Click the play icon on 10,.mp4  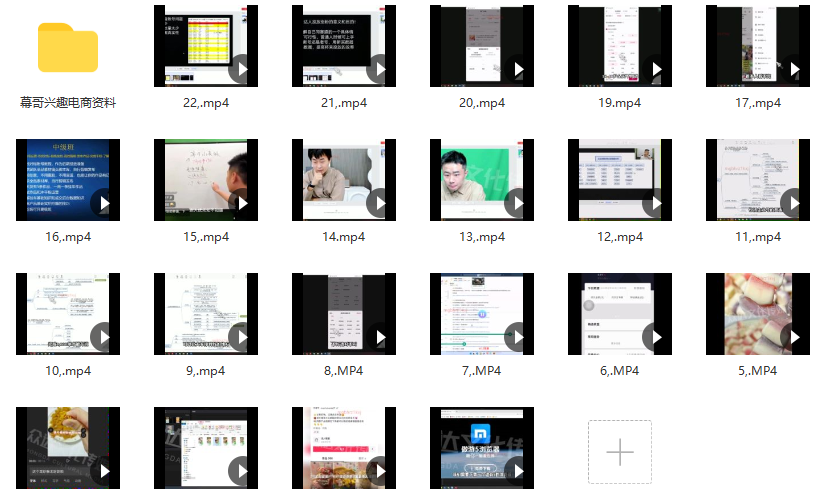[102, 337]
